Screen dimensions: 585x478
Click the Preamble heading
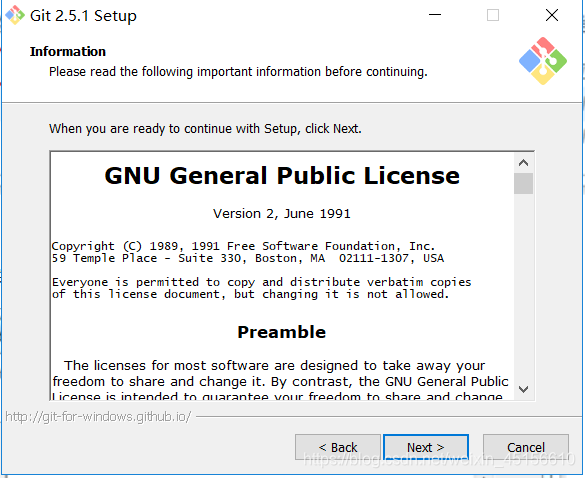pos(282,332)
